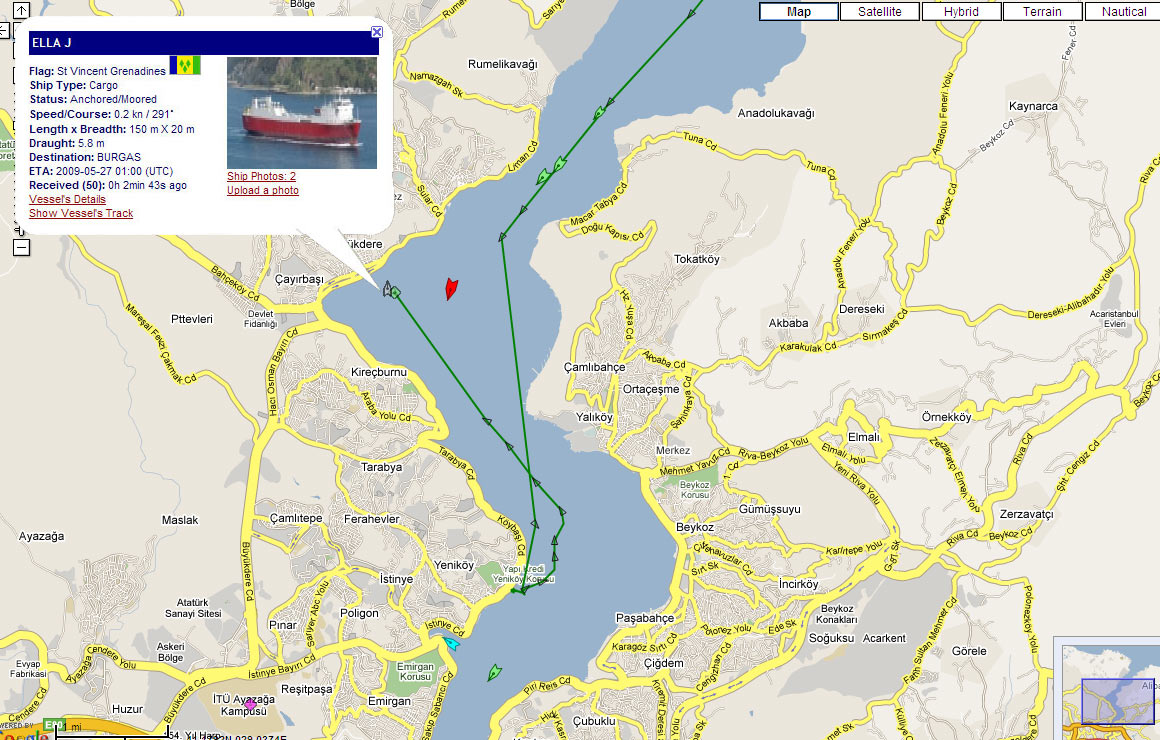Select the gray vessel marker by the popup tail
Screen dimensions: 1160x740
tap(387, 289)
